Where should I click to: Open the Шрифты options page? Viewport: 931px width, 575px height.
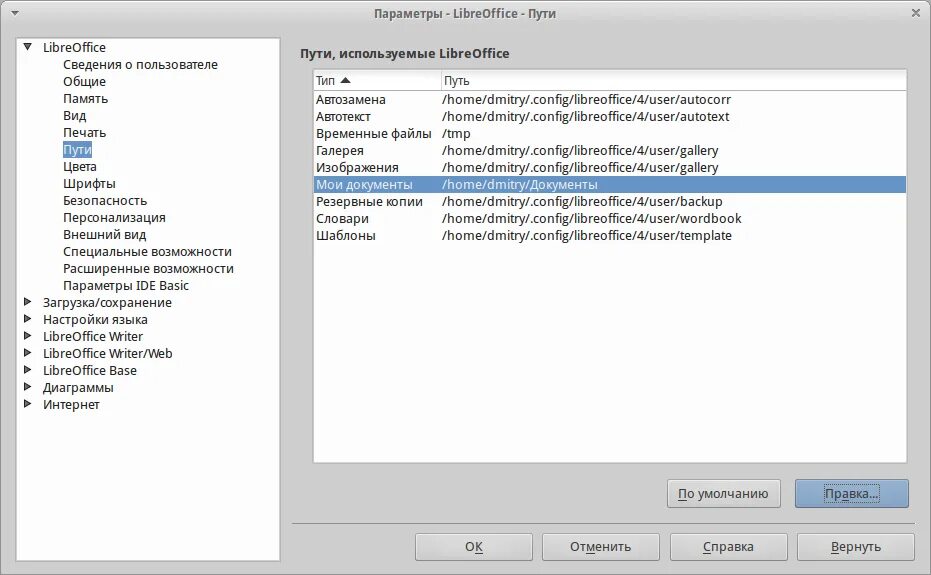tap(89, 184)
